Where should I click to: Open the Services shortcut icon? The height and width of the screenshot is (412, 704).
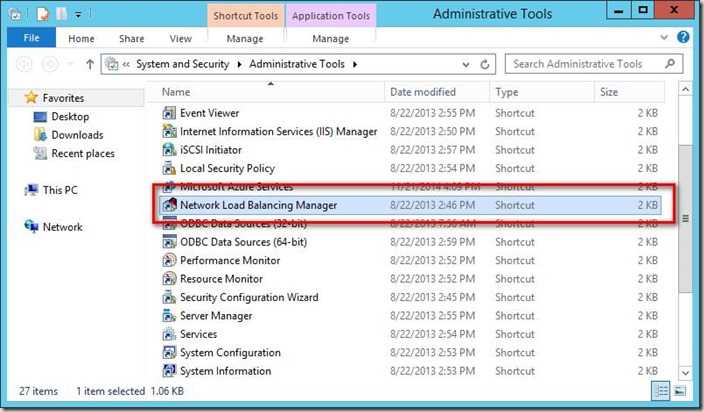point(169,334)
